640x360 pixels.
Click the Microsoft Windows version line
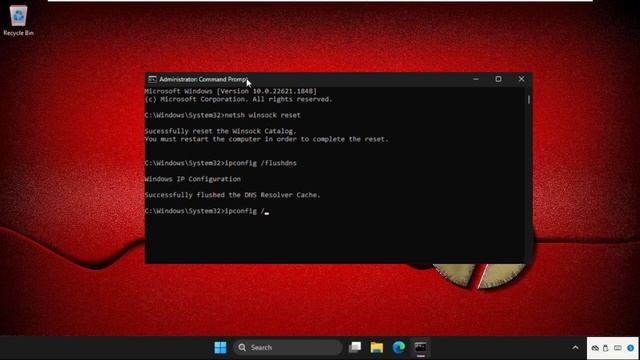coord(231,91)
